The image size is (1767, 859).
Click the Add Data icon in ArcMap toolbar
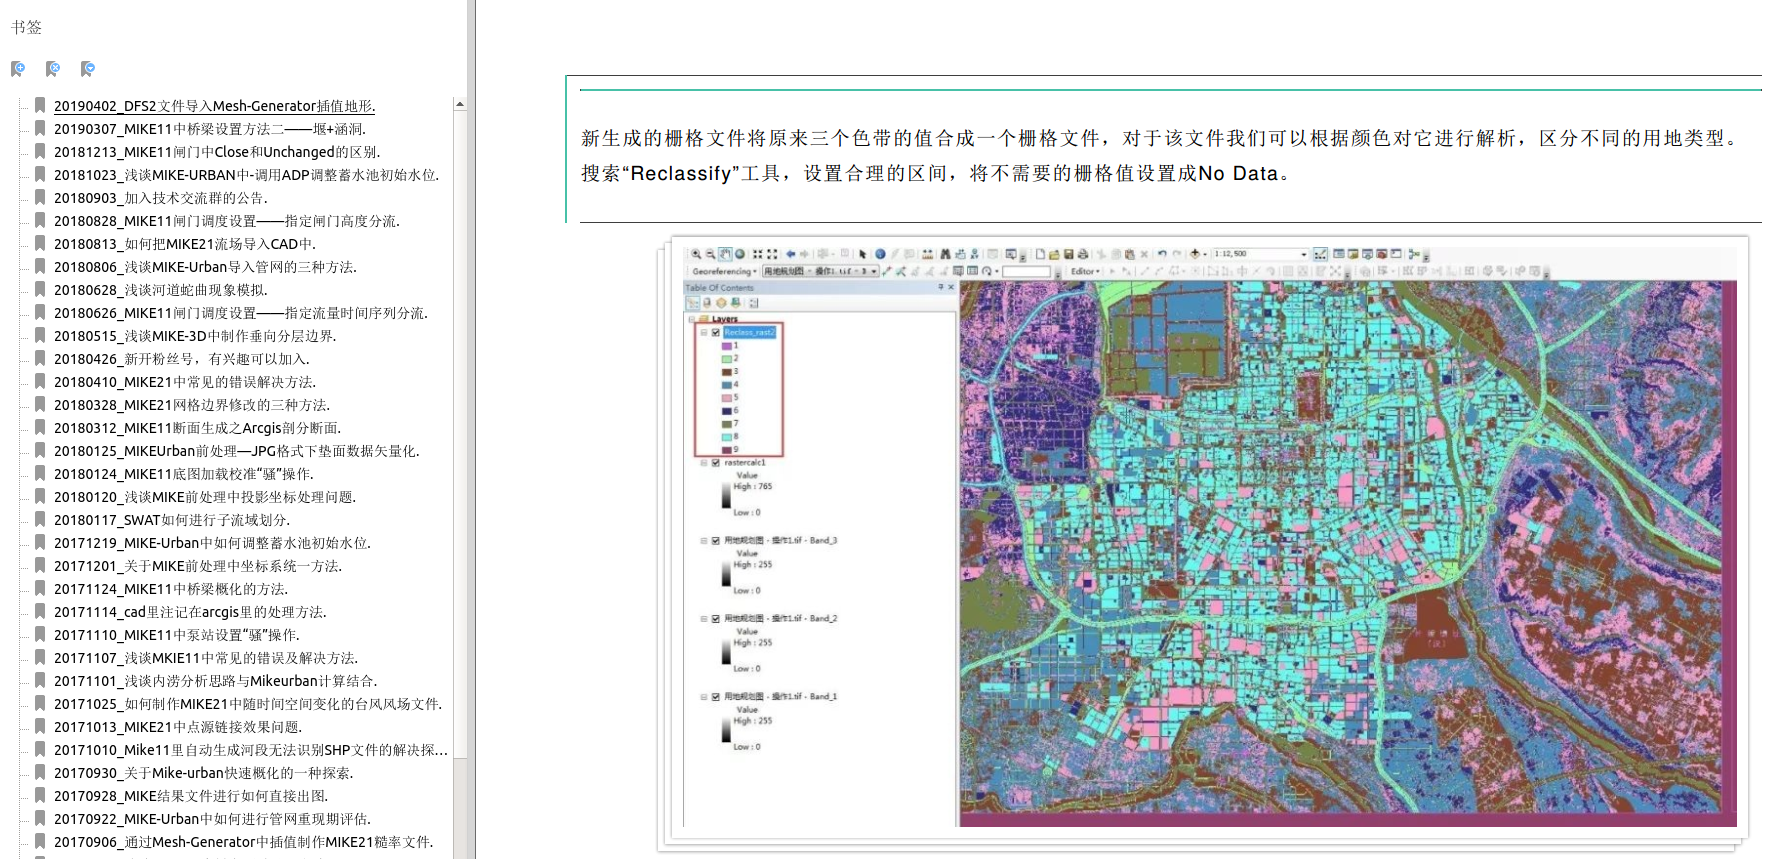click(1195, 254)
